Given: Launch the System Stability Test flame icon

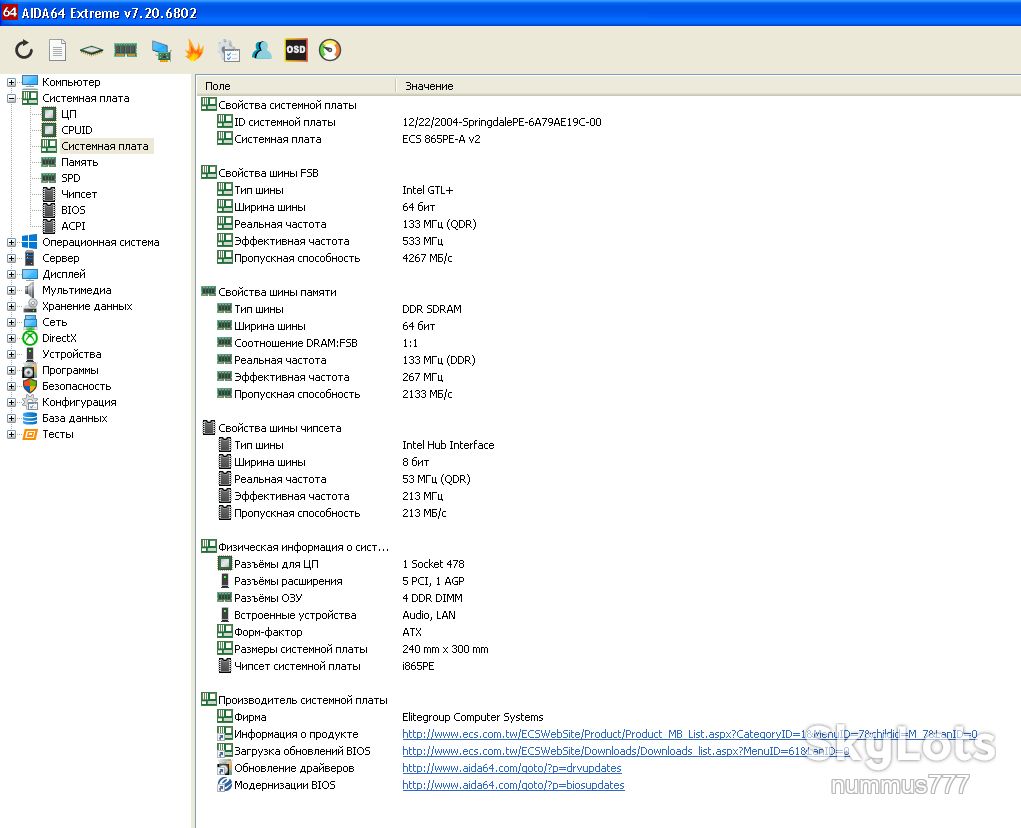Looking at the screenshot, I should coord(194,50).
